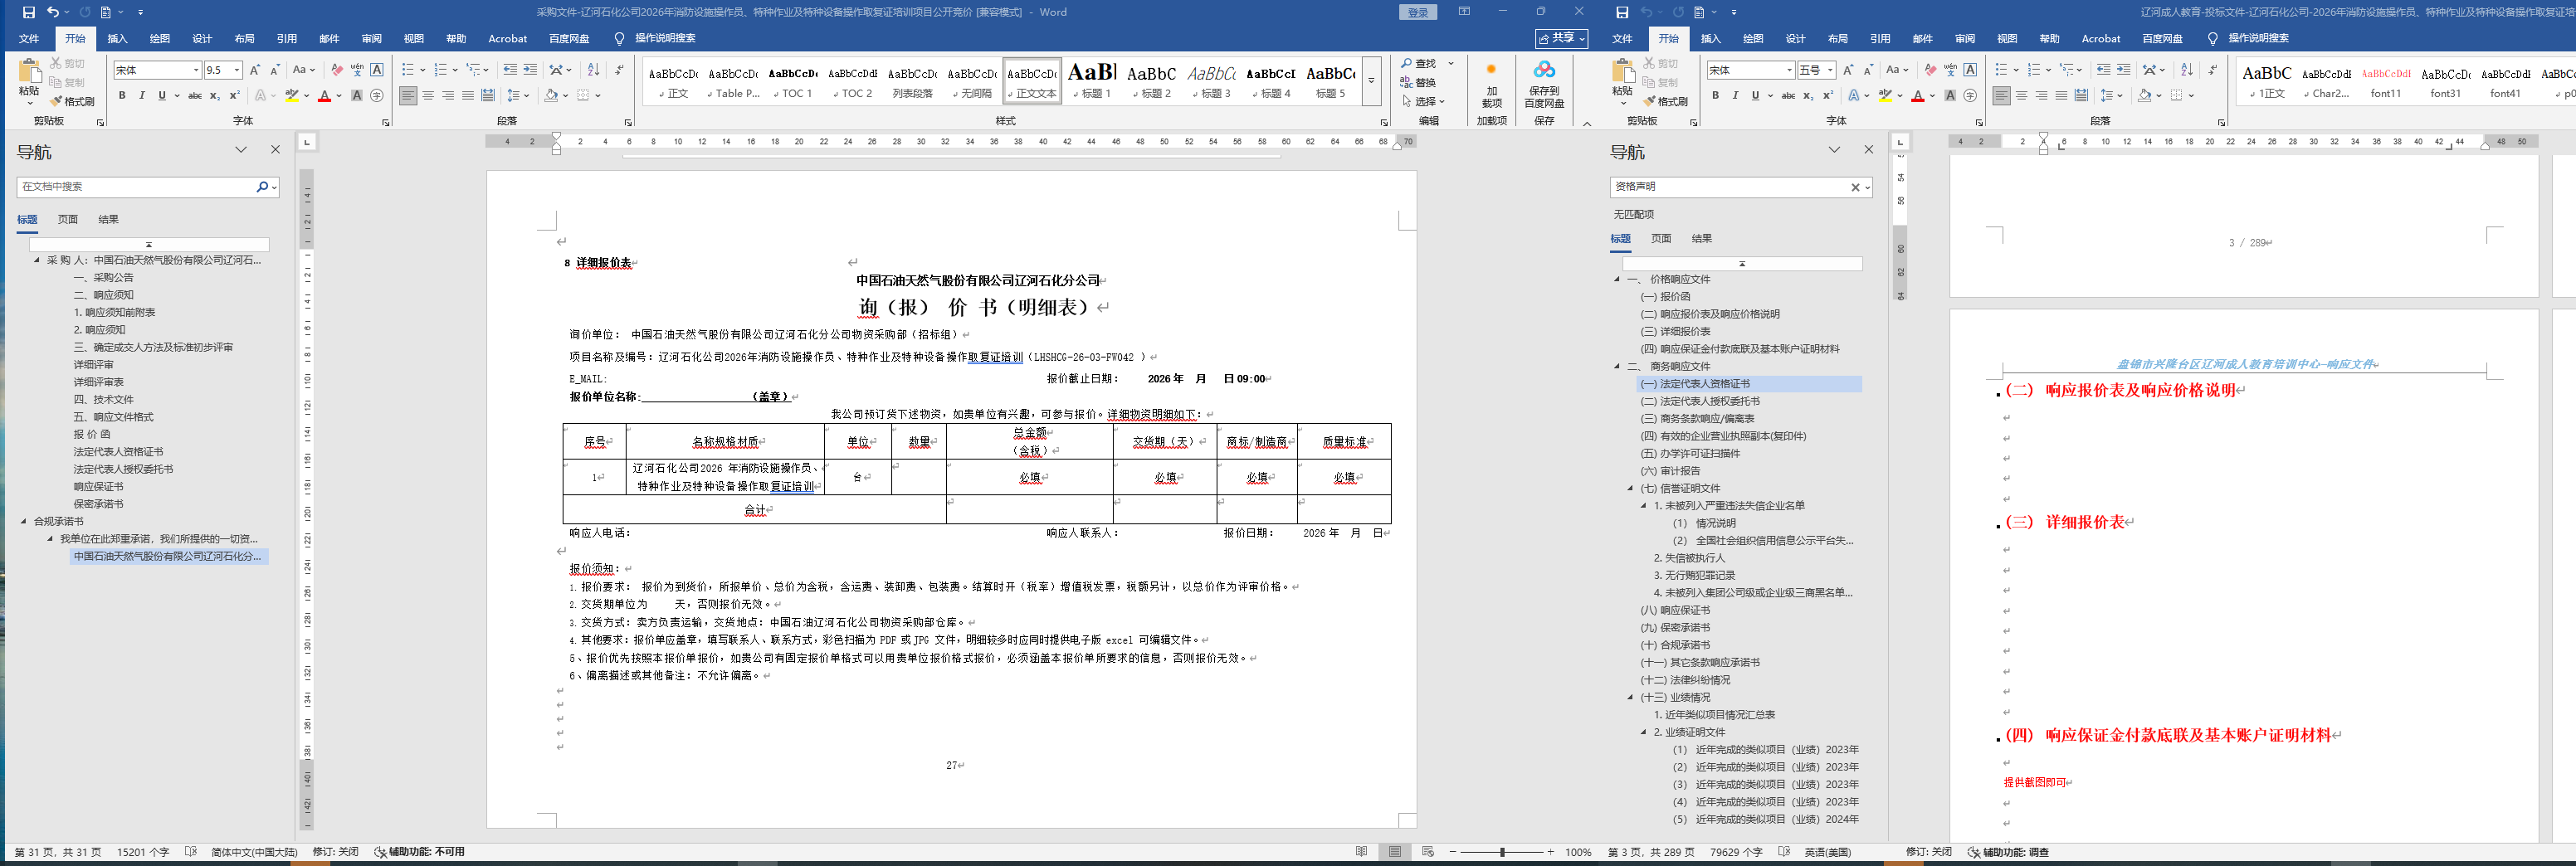The width and height of the screenshot is (2576, 866).
Task: Open font name dropdown in left Word window
Action: point(196,70)
